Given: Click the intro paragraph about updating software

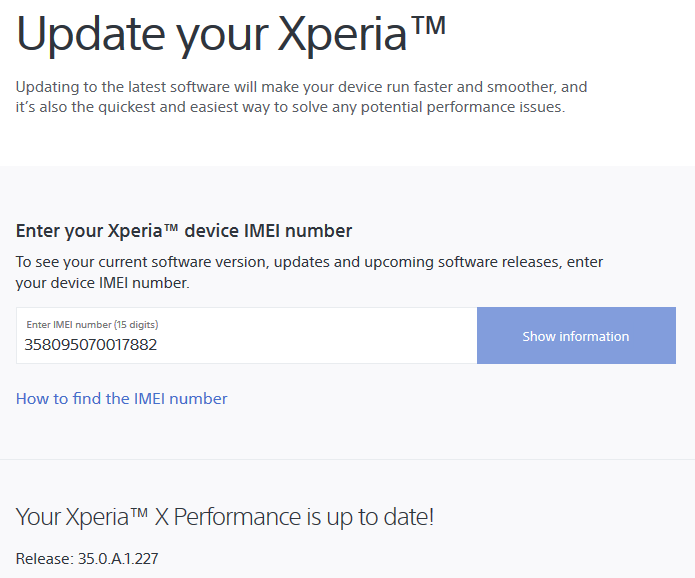Looking at the screenshot, I should [301, 97].
